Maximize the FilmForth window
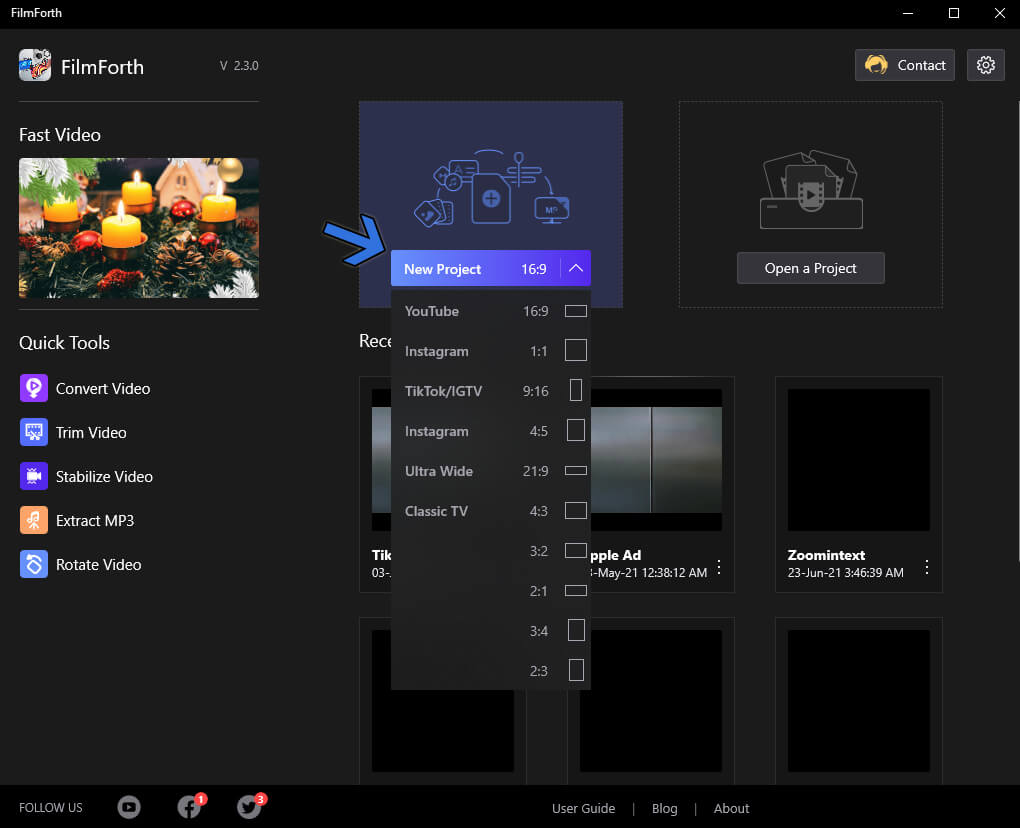 click(x=954, y=13)
